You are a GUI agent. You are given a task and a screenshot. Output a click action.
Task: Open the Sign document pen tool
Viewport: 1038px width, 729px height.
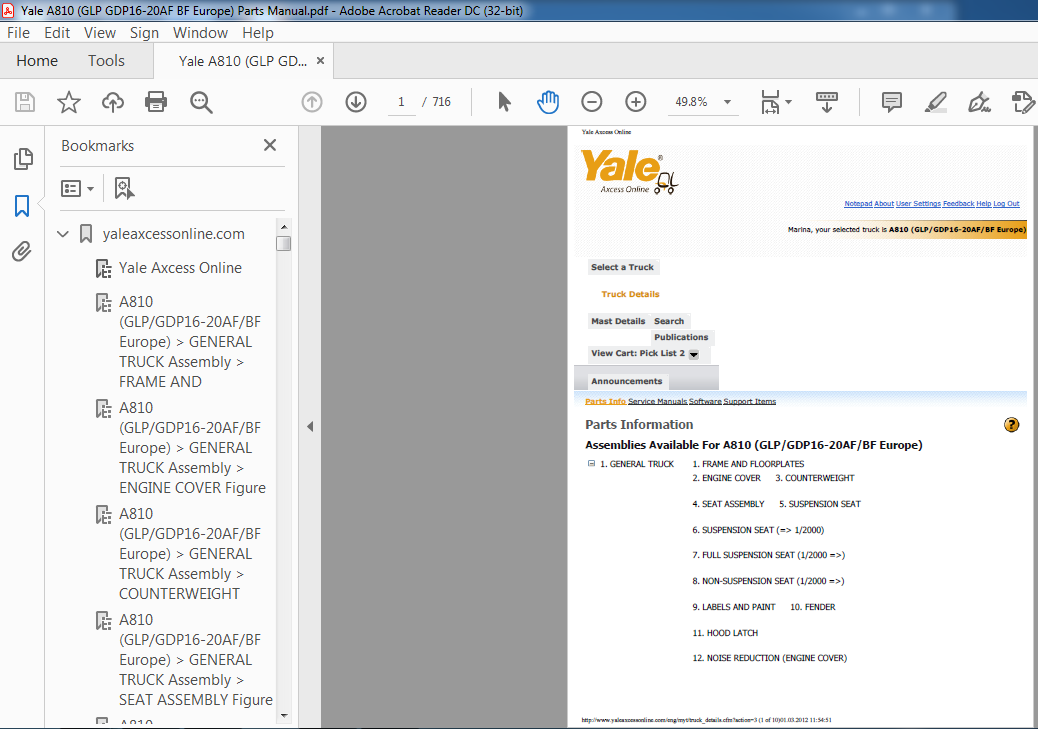point(979,102)
